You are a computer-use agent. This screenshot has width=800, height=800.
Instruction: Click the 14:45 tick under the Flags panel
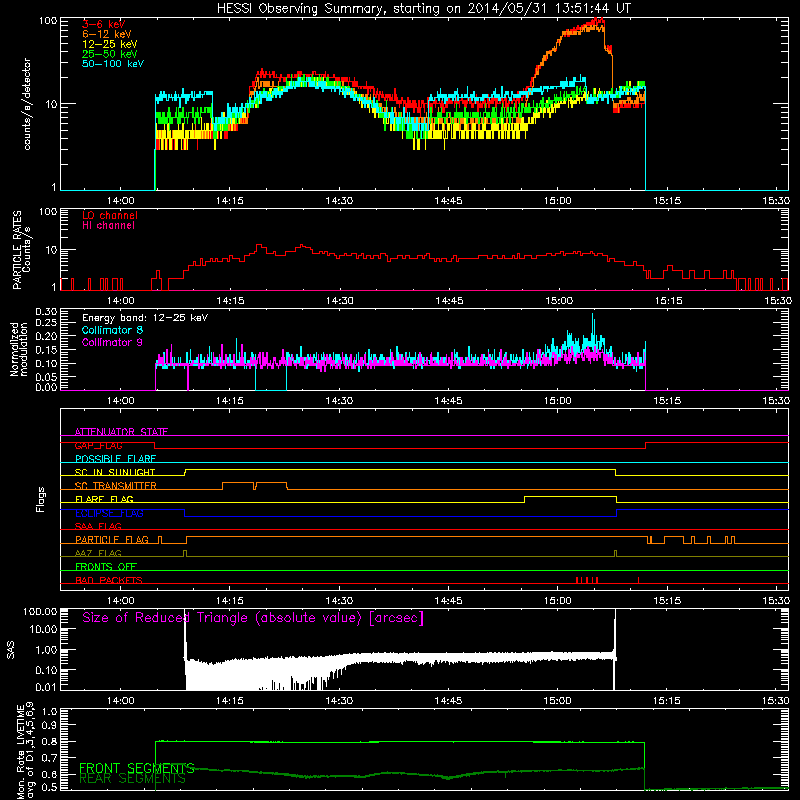[448, 601]
